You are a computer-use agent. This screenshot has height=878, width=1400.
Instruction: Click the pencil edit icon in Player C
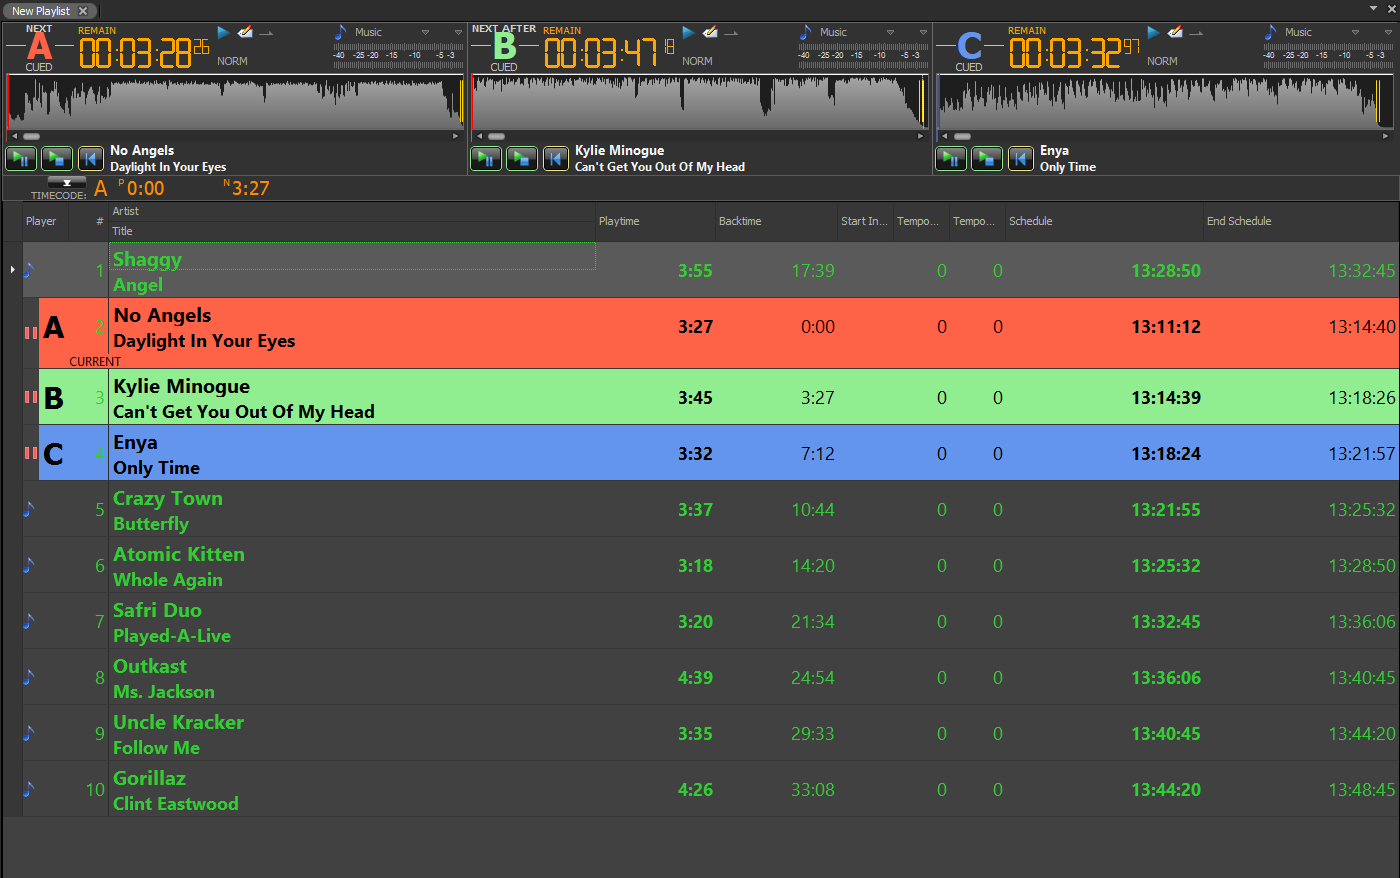[1175, 33]
